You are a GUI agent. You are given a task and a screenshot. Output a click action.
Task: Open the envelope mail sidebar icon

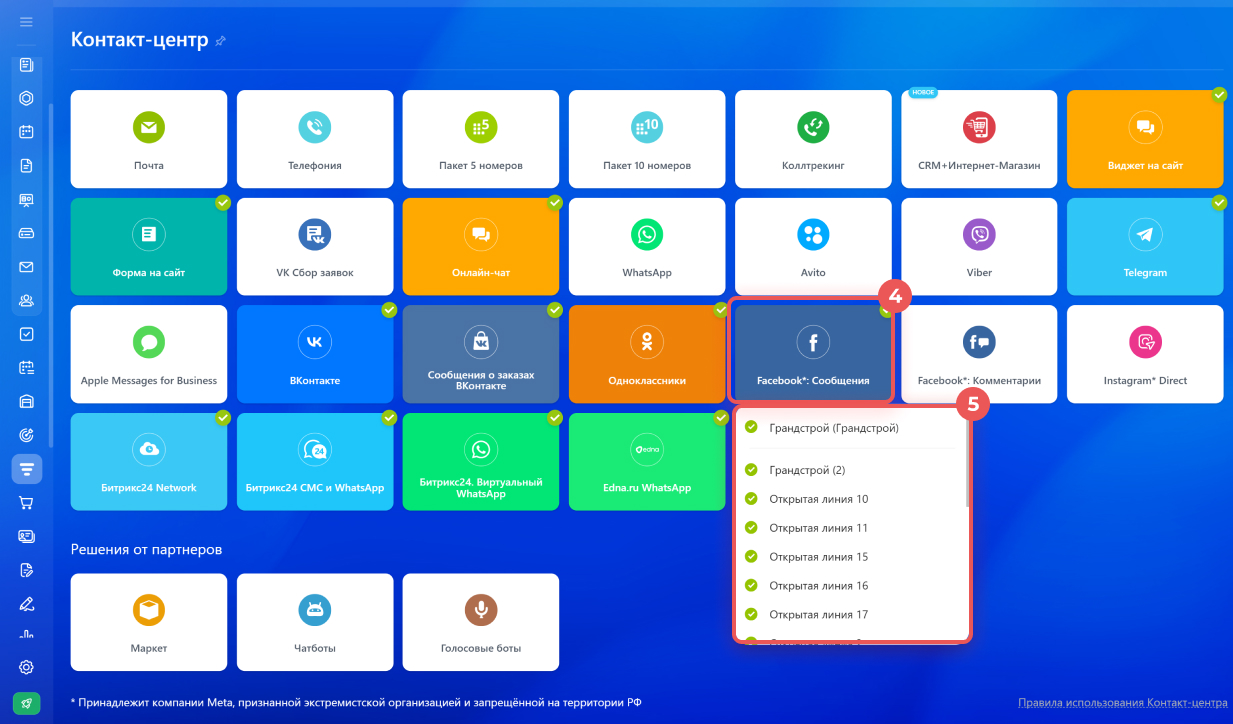pos(27,267)
